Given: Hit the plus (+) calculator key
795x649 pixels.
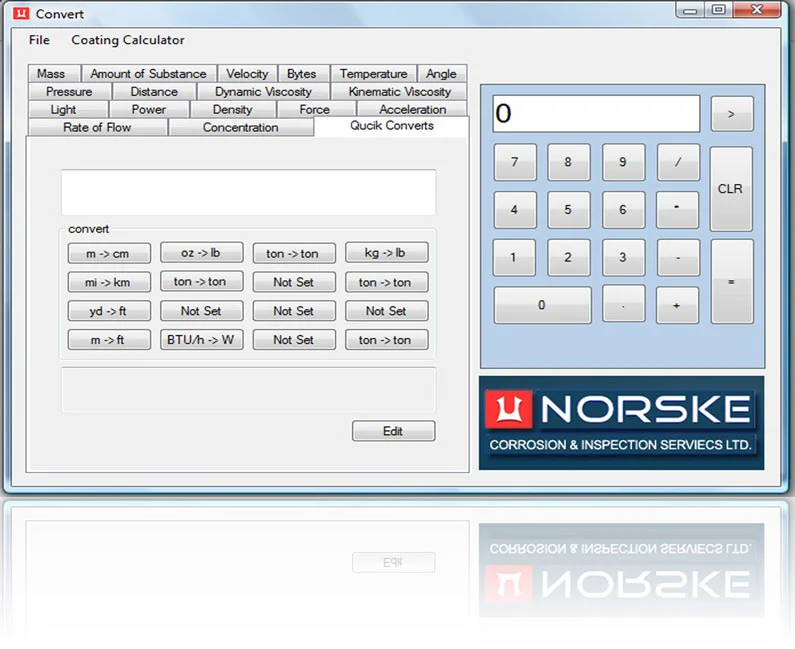Looking at the screenshot, I should click(677, 306).
